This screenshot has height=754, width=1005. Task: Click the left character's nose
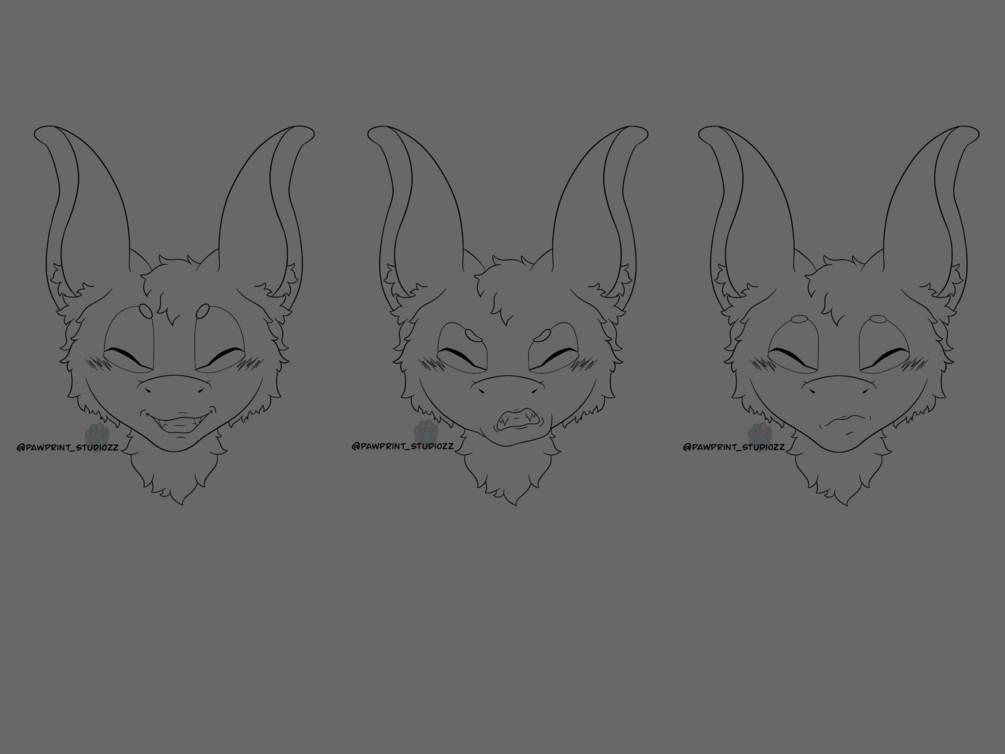tap(175, 390)
